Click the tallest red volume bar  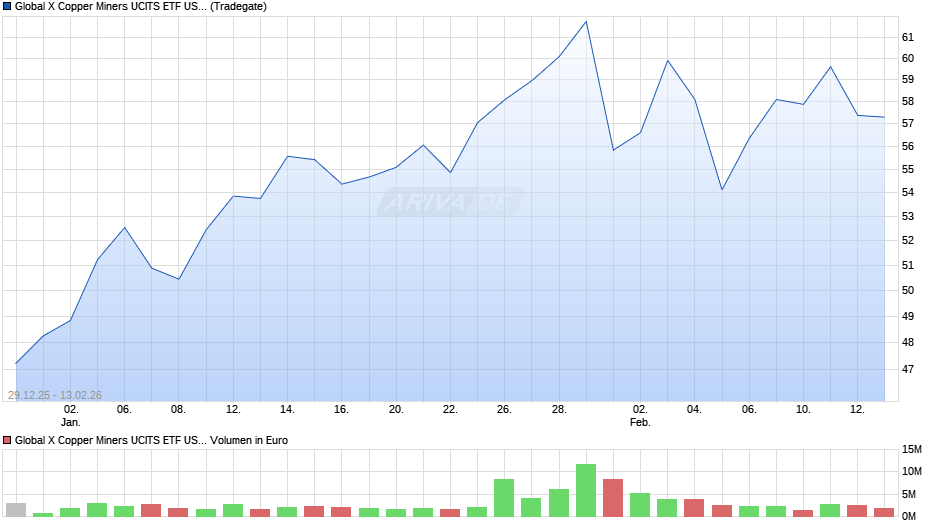(613, 498)
